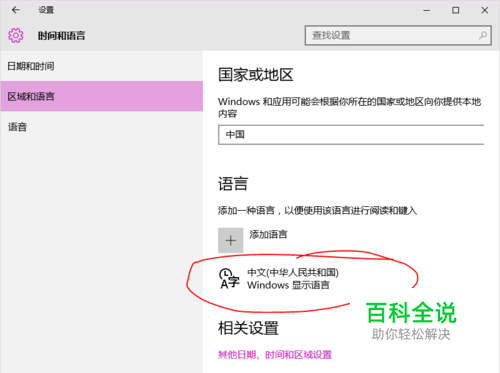The width and height of the screenshot is (500, 373).
Task: Click the search magnifier icon
Action: tap(483, 35)
